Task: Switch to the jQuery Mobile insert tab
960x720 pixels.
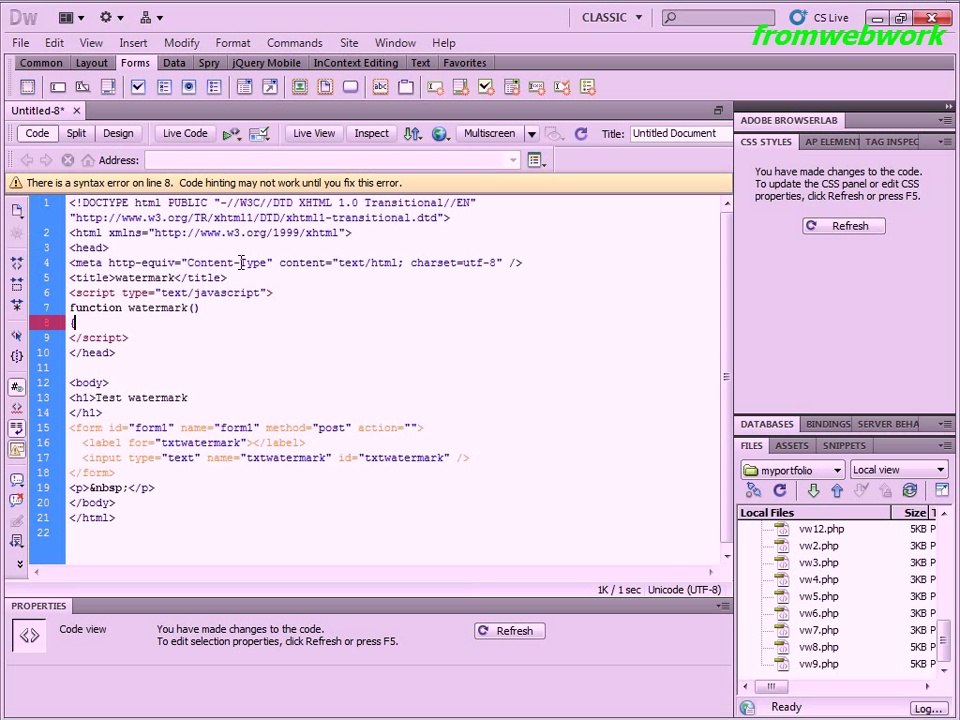Action: coord(266,63)
